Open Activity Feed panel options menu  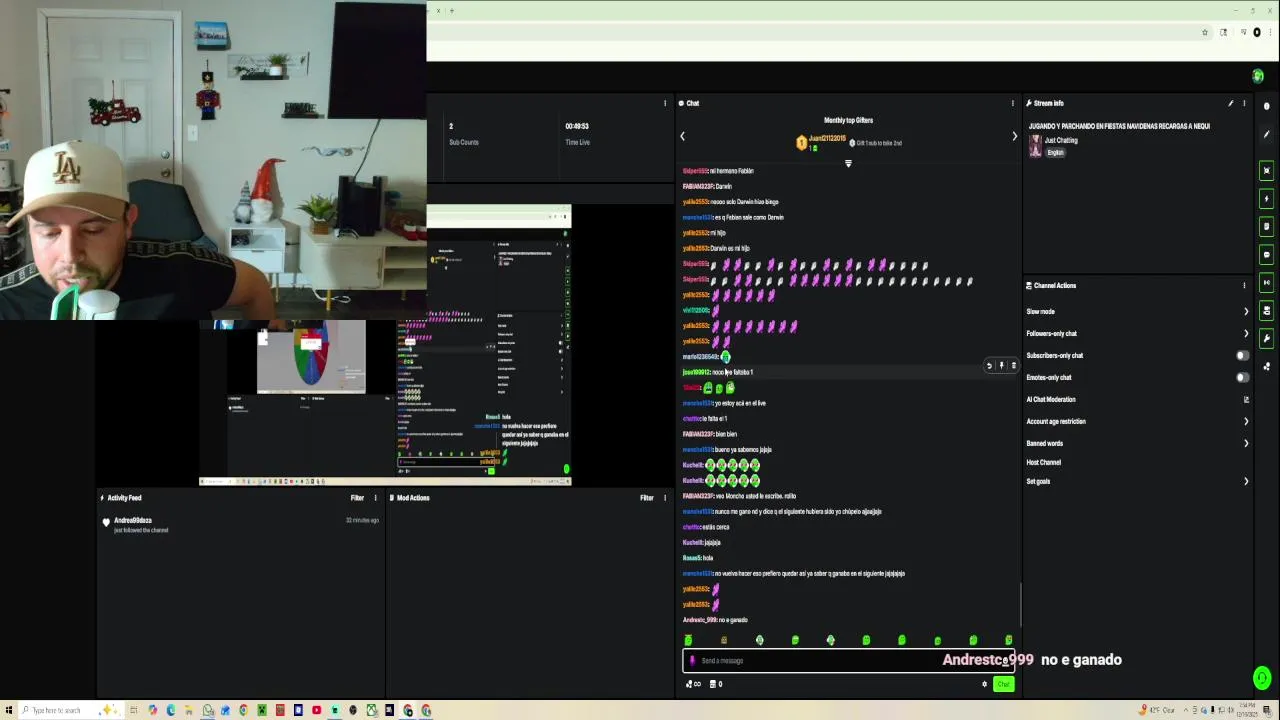point(375,497)
